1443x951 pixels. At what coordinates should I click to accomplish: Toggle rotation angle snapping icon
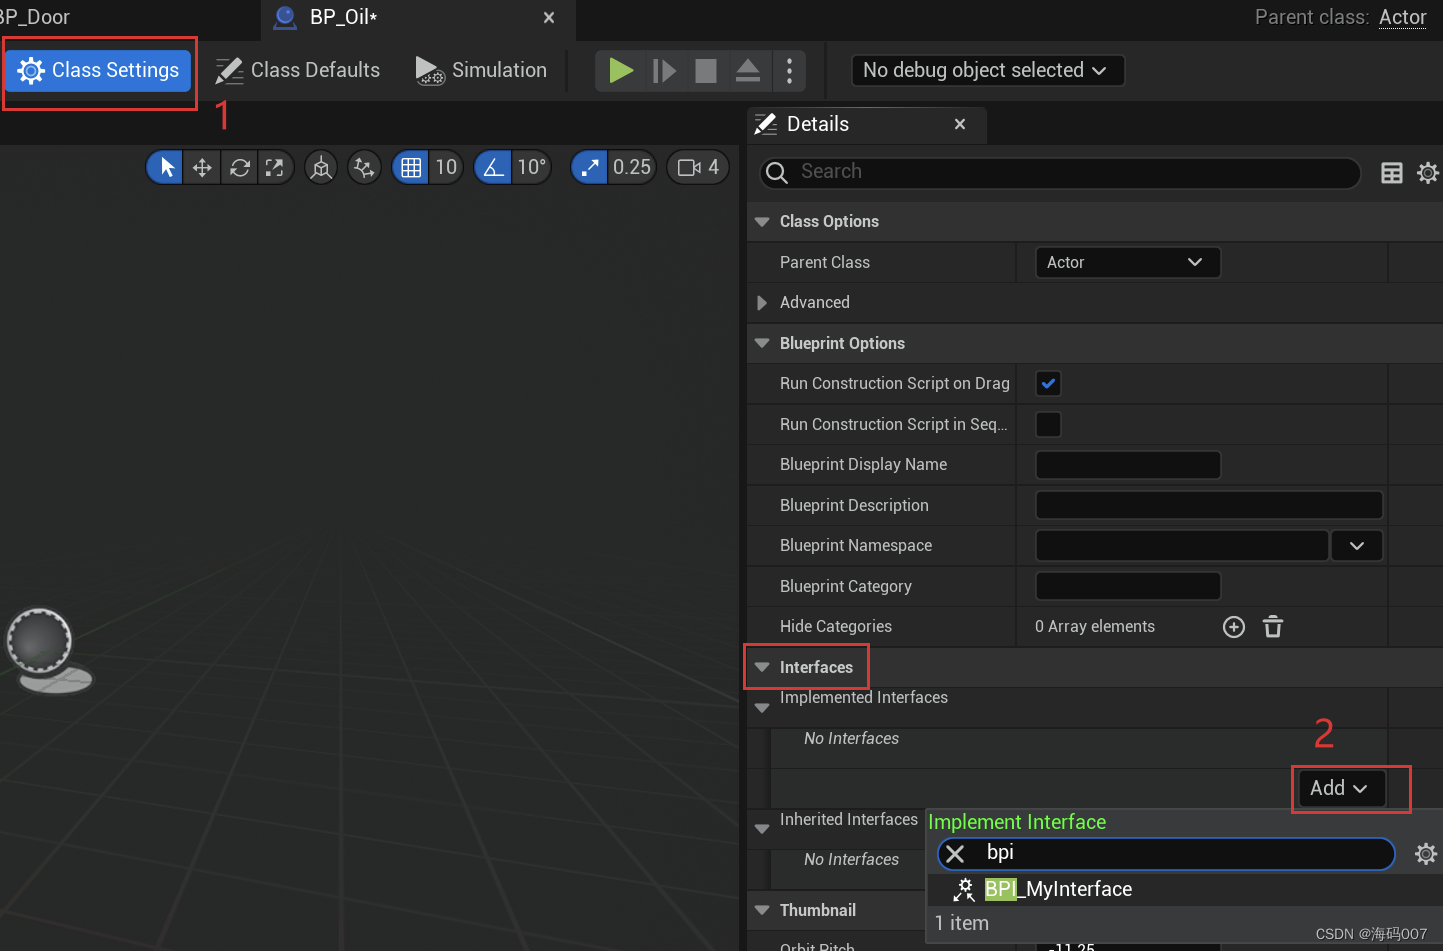(x=494, y=167)
